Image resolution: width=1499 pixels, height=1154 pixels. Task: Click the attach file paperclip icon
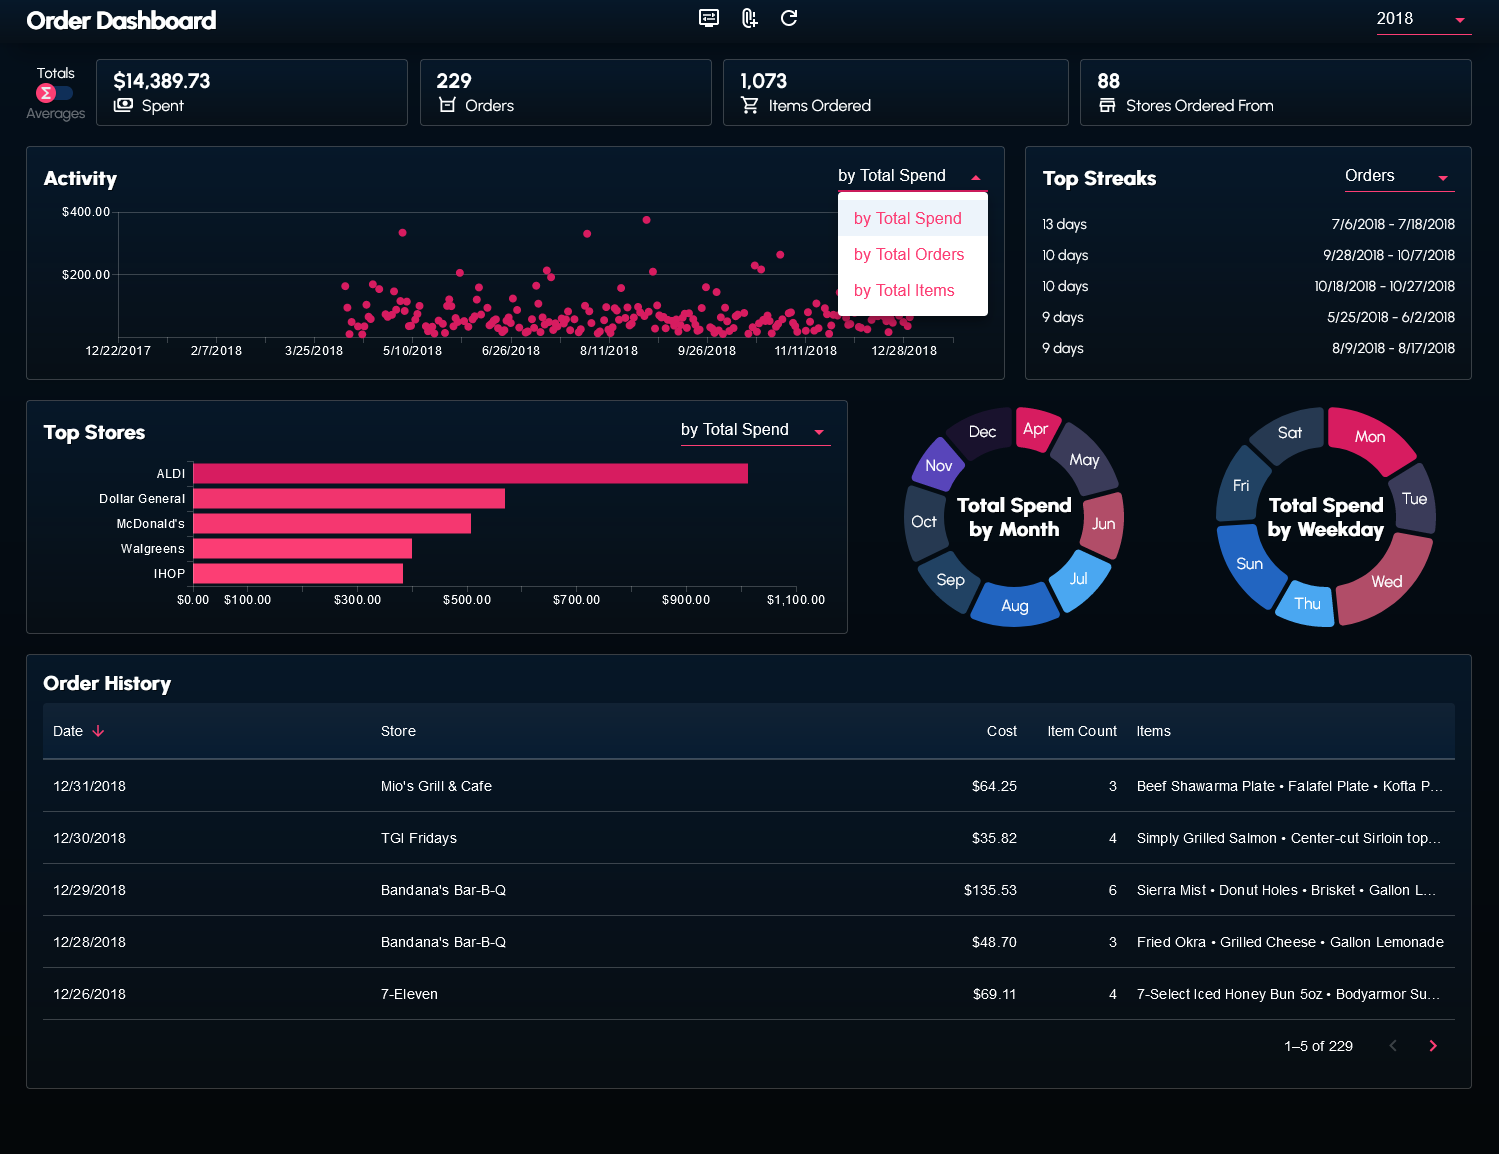[x=749, y=18]
